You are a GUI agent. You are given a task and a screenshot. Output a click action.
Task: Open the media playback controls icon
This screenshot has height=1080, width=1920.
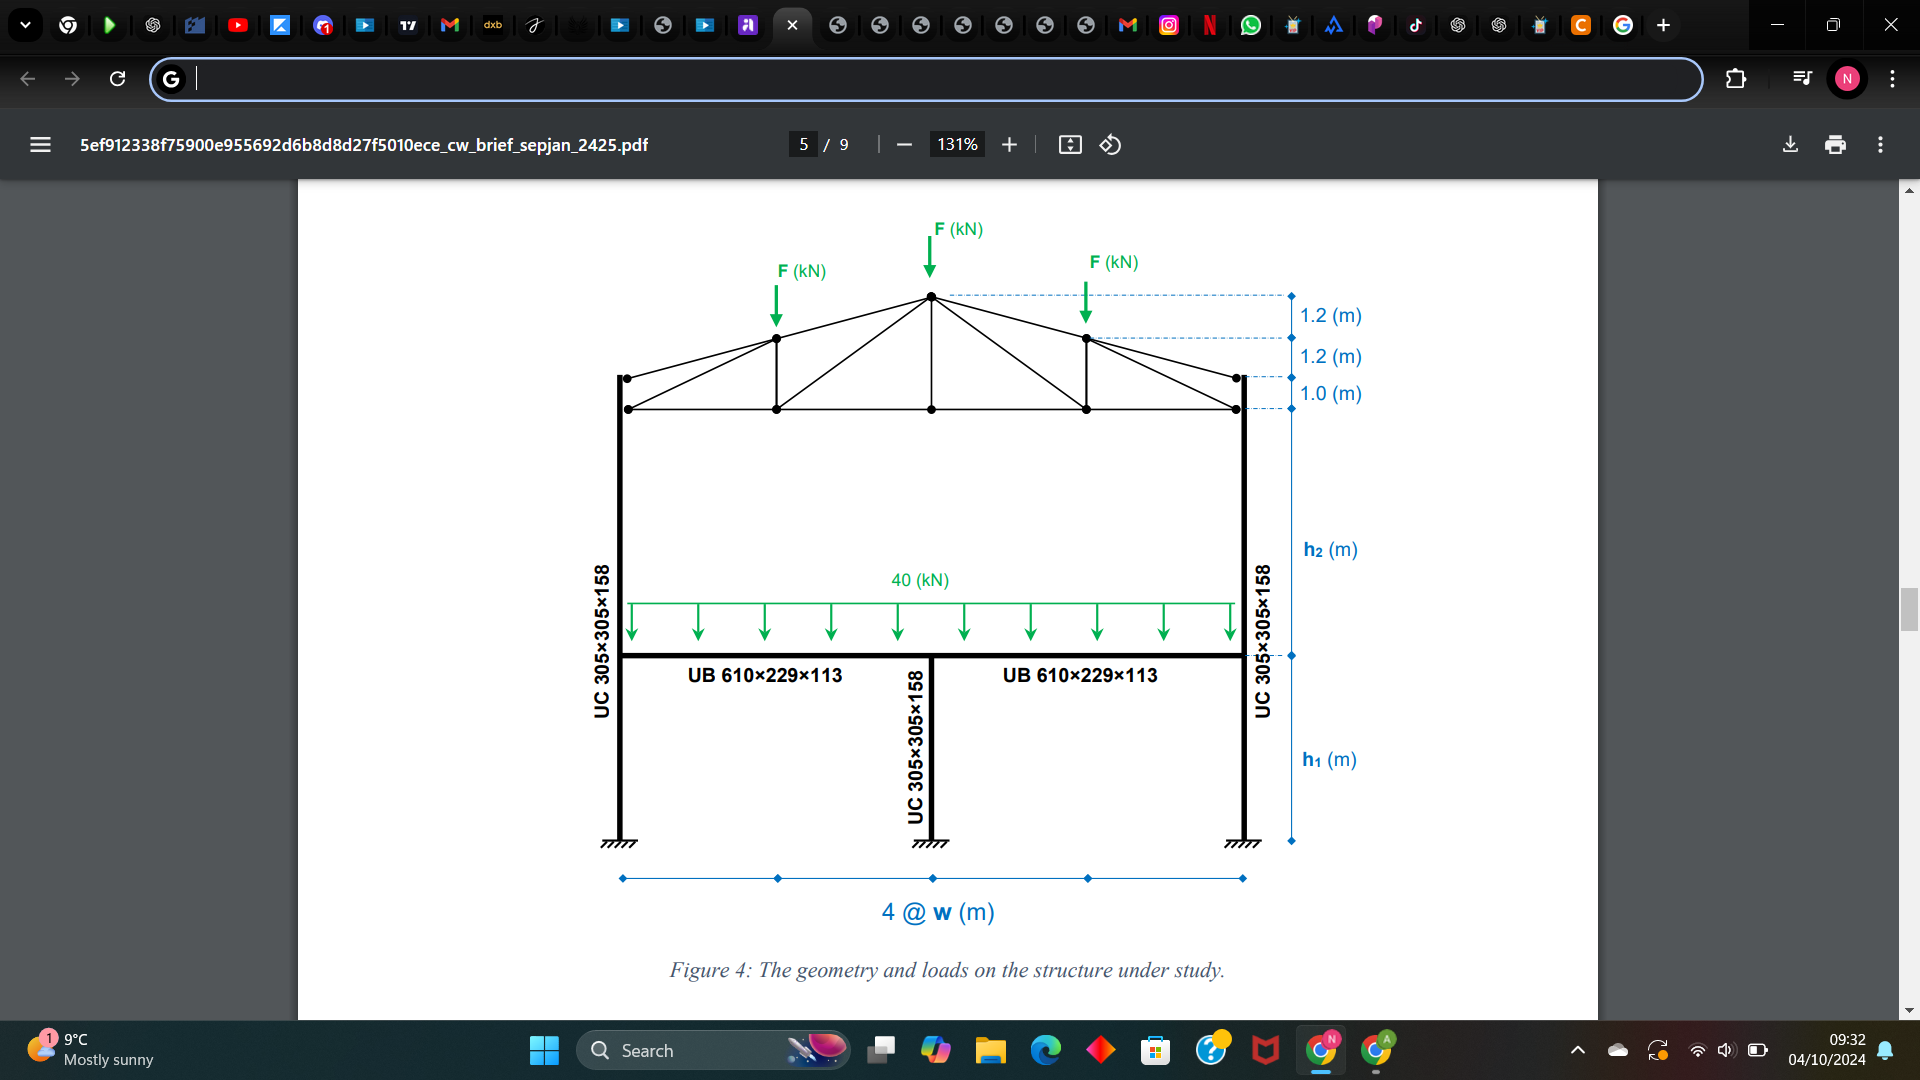(1802, 78)
